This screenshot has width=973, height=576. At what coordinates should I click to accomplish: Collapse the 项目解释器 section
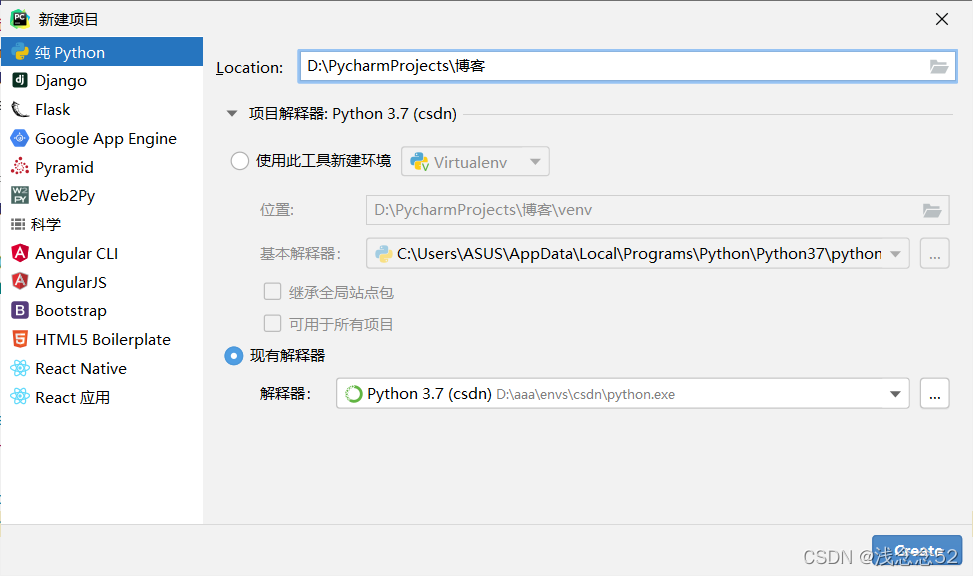click(232, 114)
